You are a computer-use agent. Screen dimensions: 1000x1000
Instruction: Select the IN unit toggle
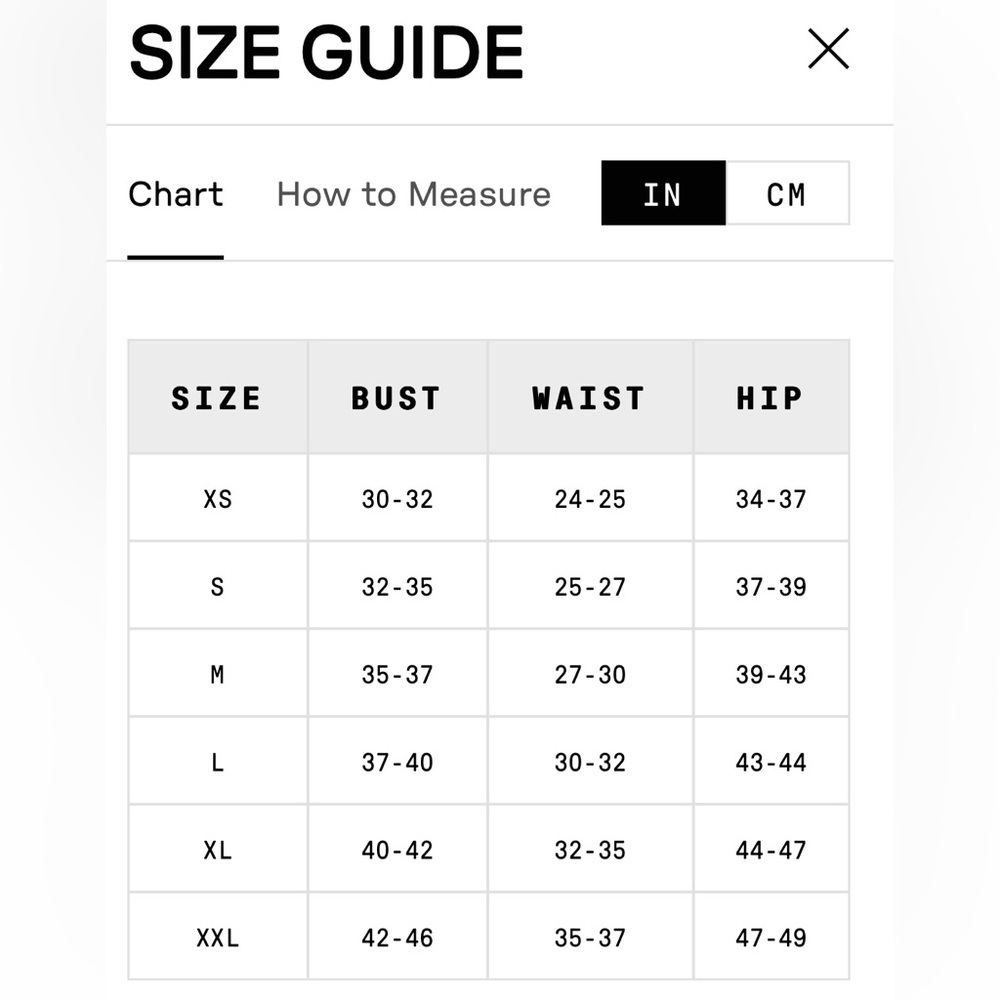663,194
